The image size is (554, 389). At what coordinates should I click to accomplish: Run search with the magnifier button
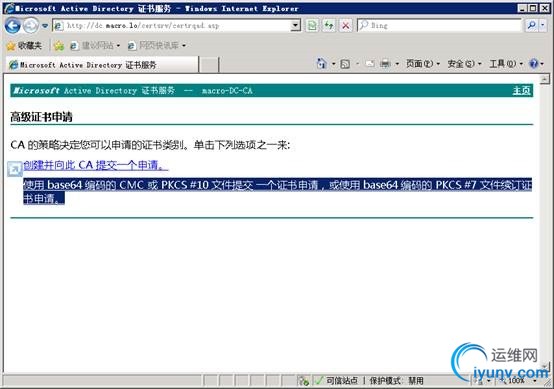[x=531, y=25]
